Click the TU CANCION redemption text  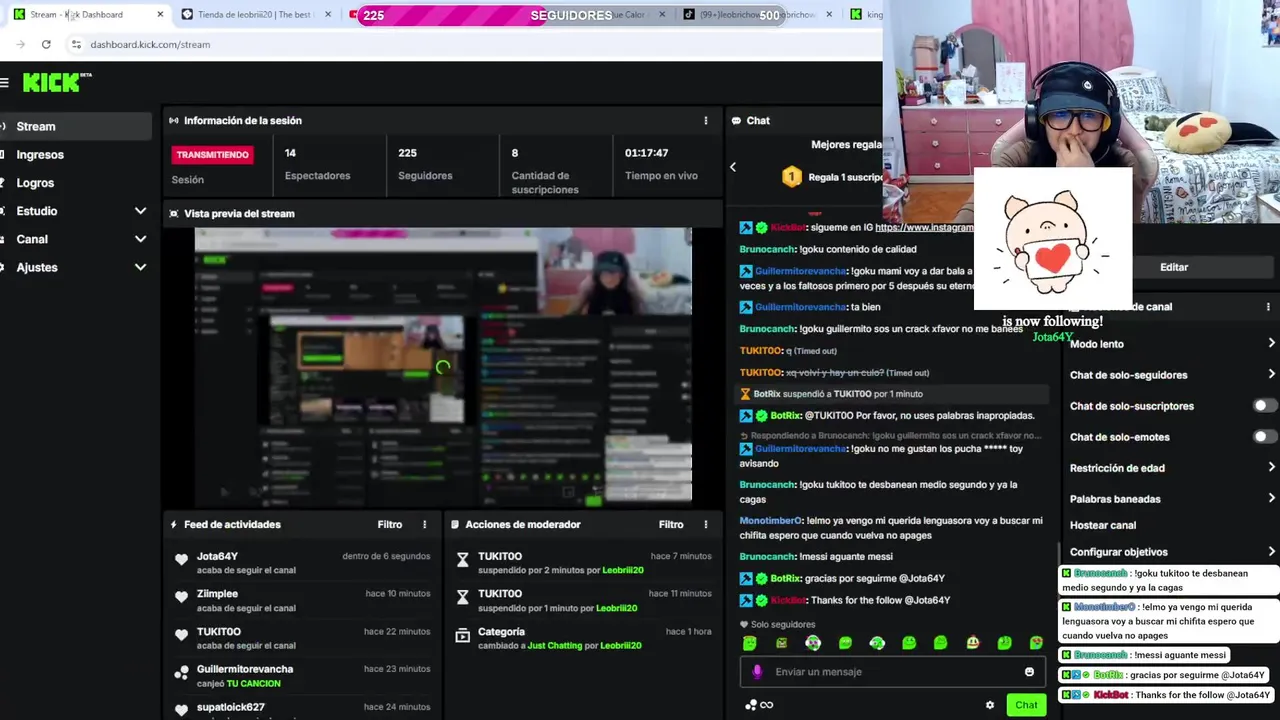click(253, 683)
